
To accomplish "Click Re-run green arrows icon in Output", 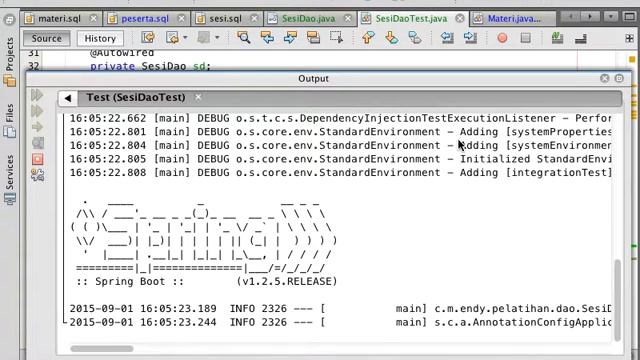I will [x=37, y=95].
